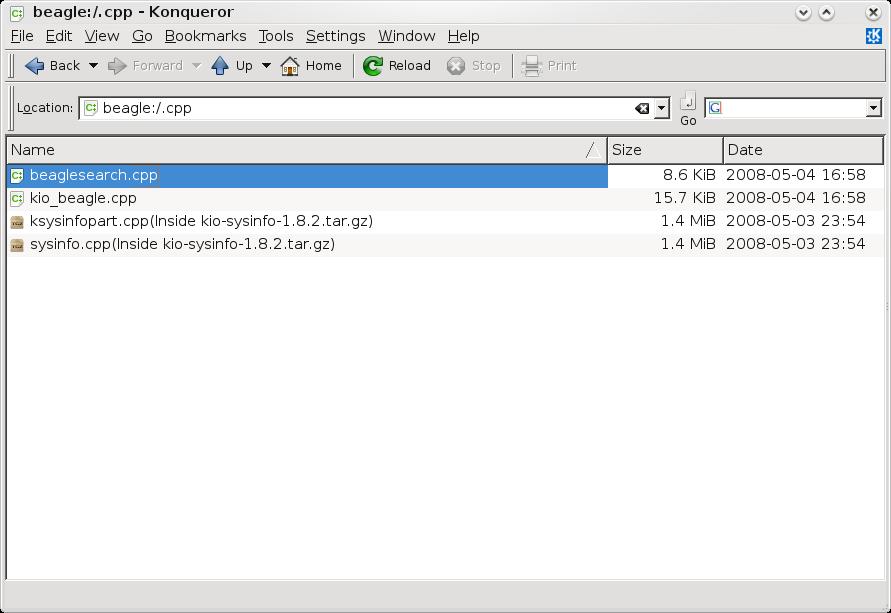Expand the Location bar history dropdown
The width and height of the screenshot is (891, 613).
click(661, 108)
